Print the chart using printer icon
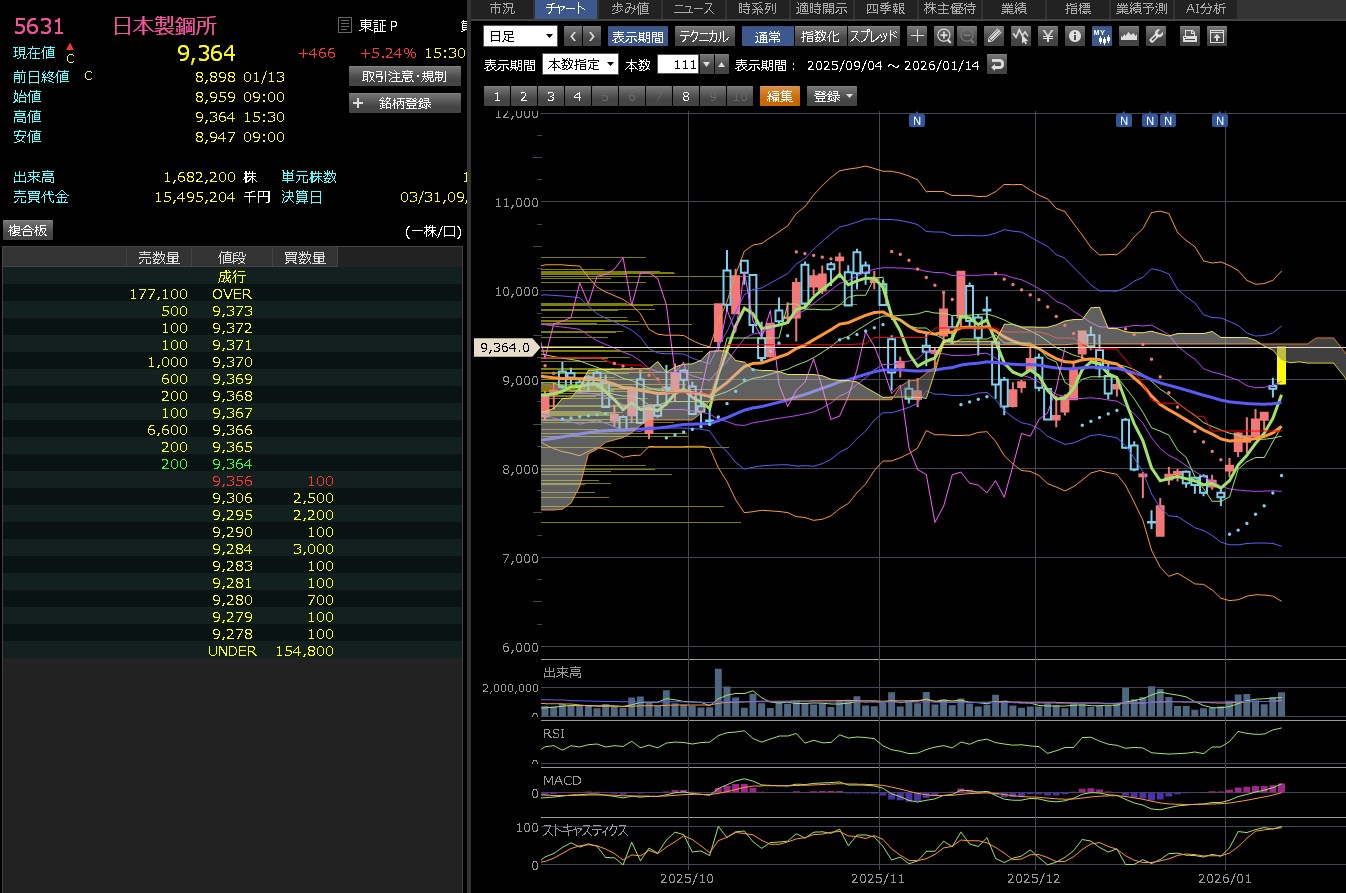The width and height of the screenshot is (1346, 893). [x=1189, y=36]
